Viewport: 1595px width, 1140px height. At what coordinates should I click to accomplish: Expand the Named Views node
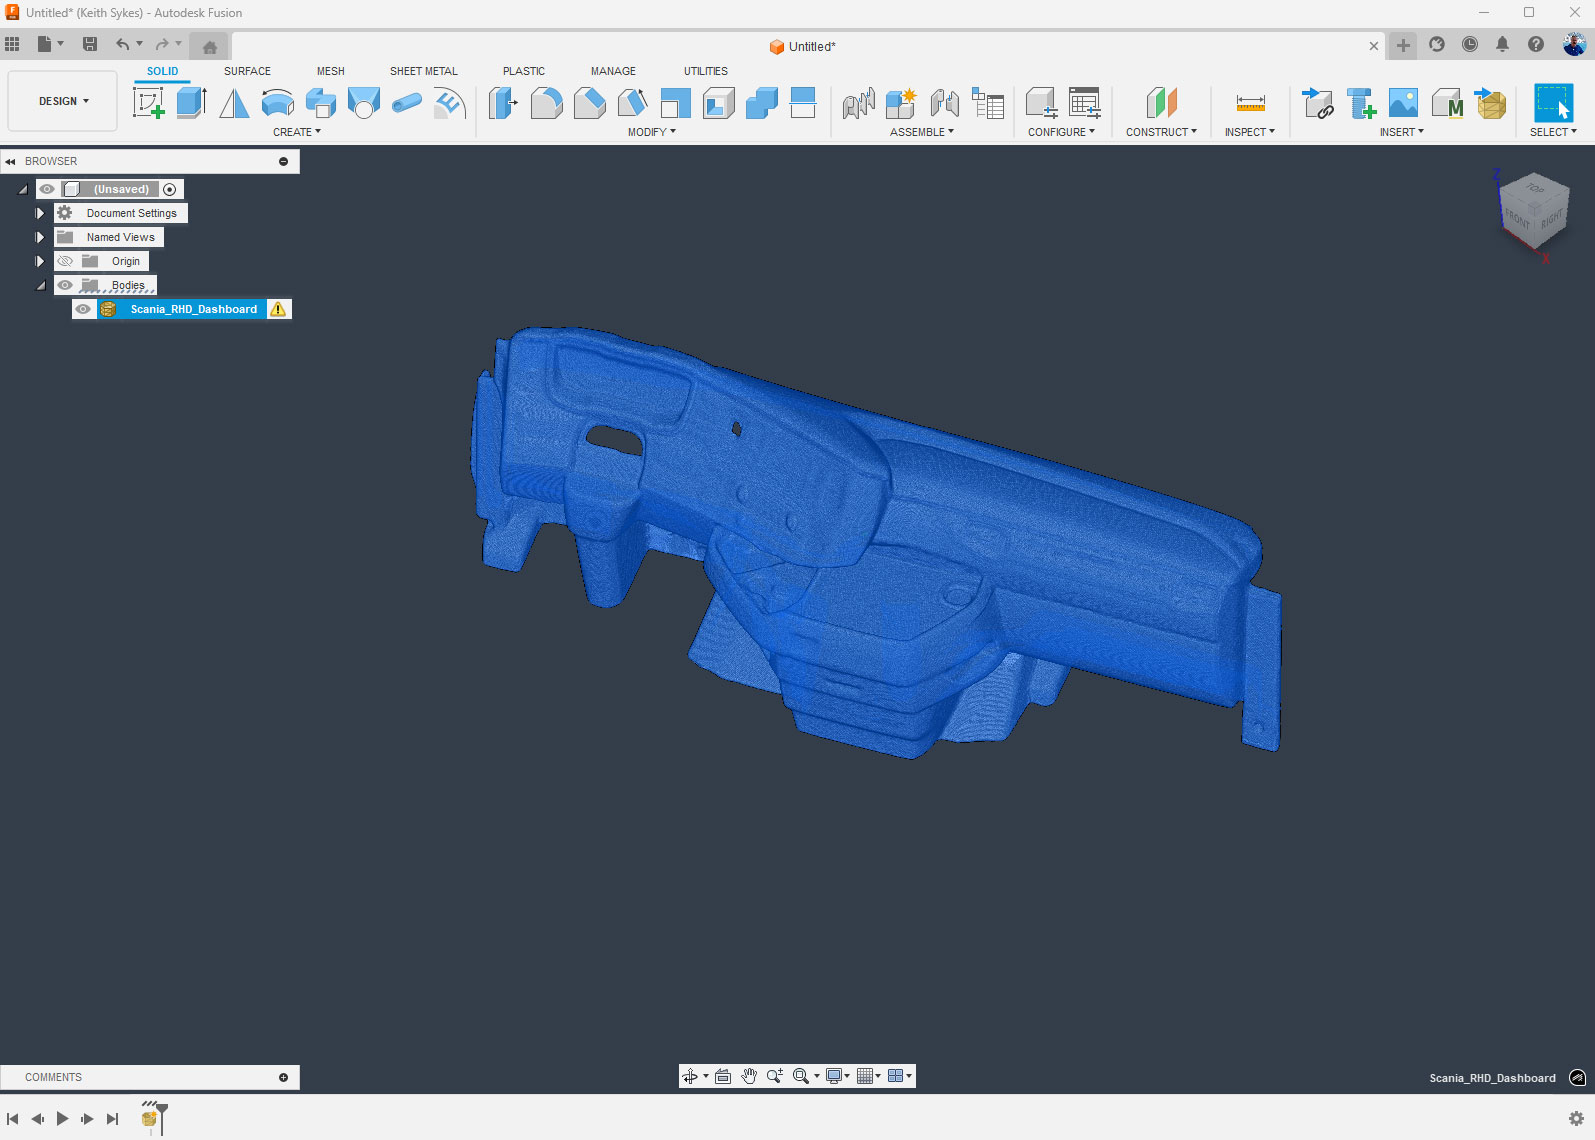pyautogui.click(x=40, y=237)
